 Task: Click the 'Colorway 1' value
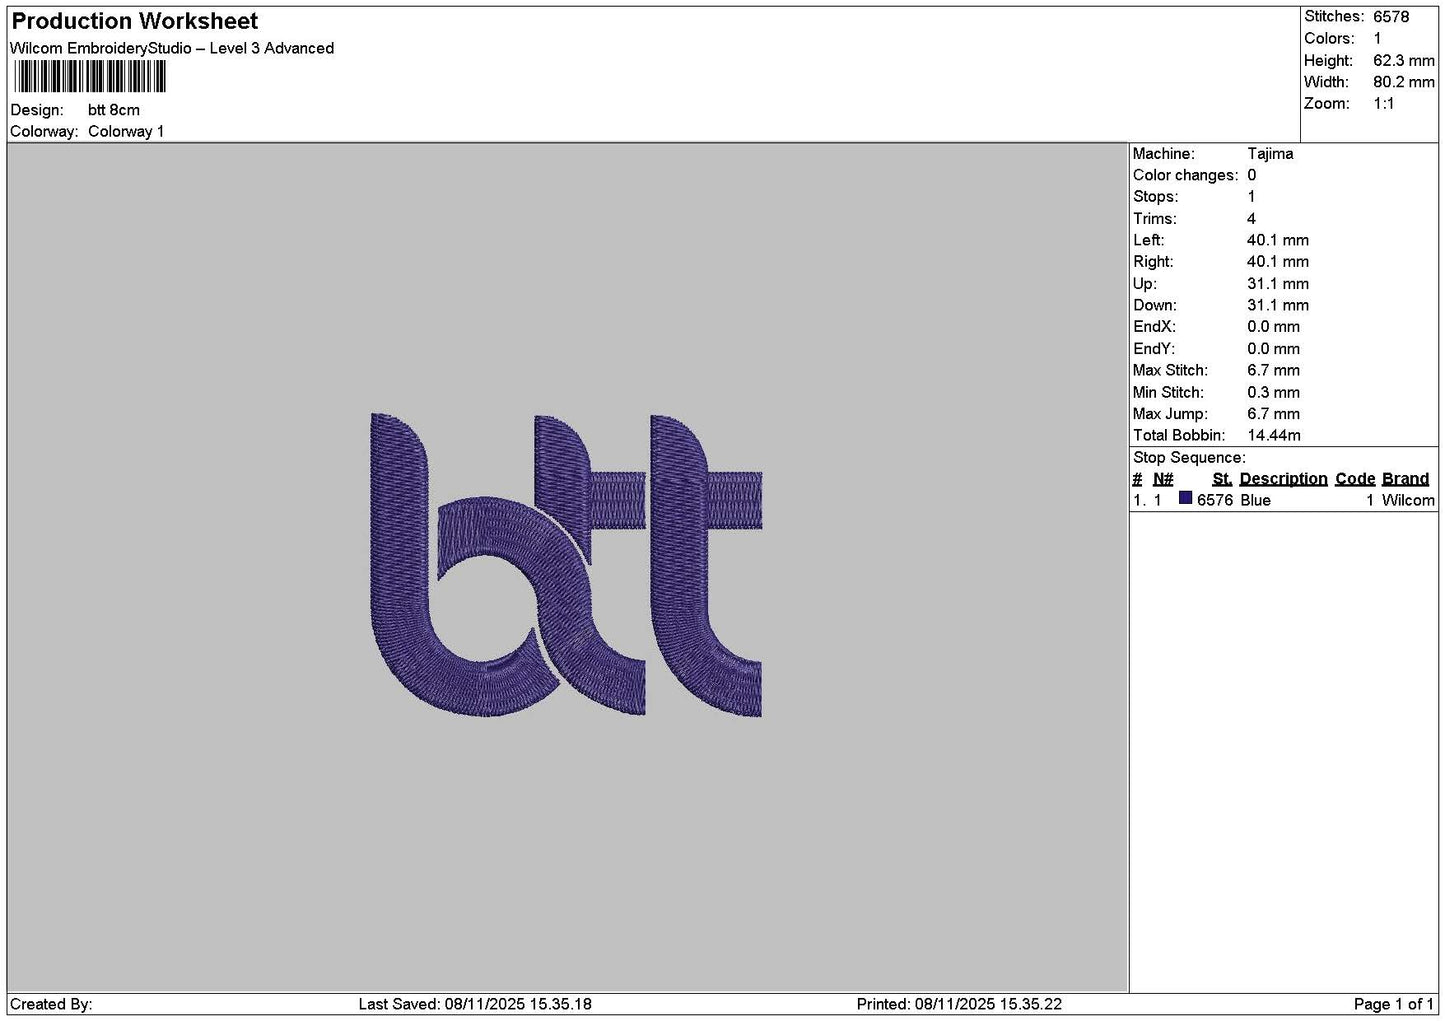126,132
